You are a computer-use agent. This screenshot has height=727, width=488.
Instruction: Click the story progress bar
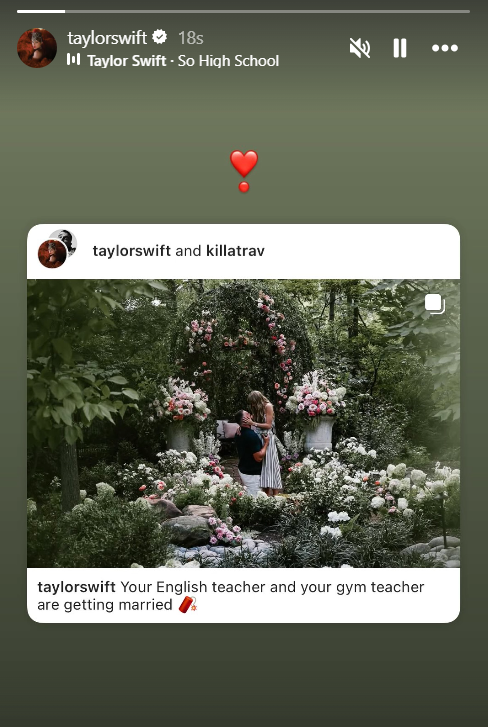pos(244,11)
